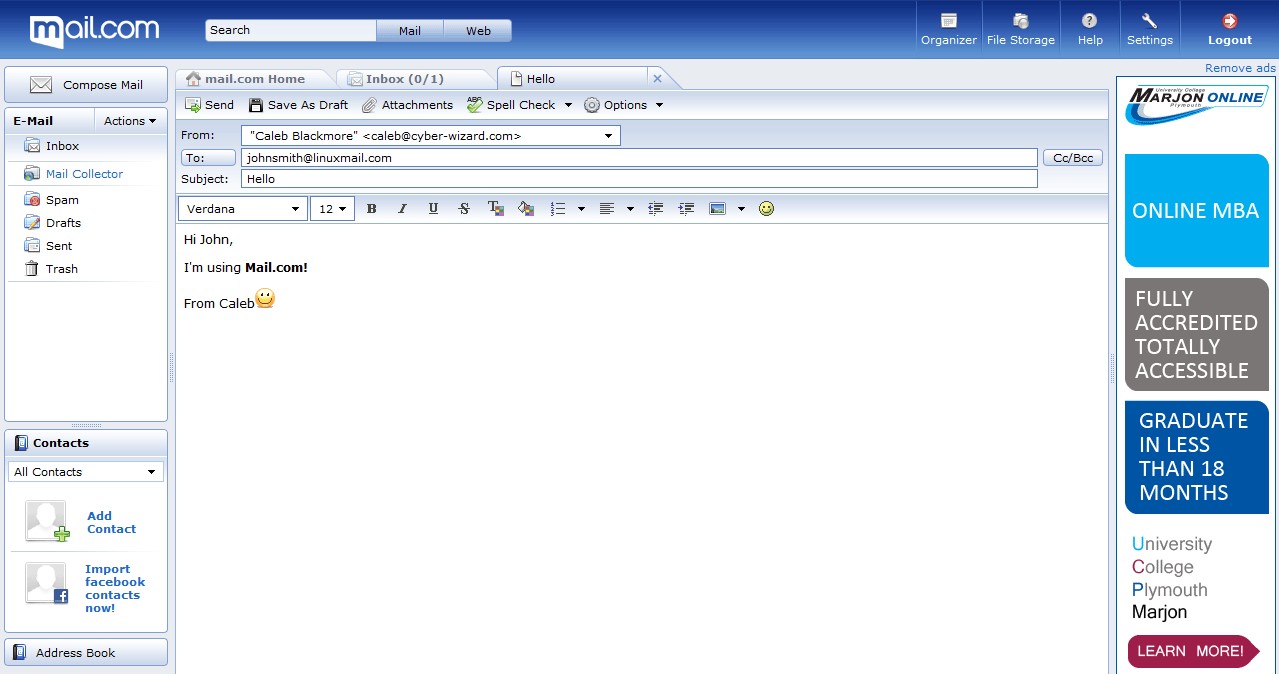Switch to the Inbox (0/1) tab

404,79
